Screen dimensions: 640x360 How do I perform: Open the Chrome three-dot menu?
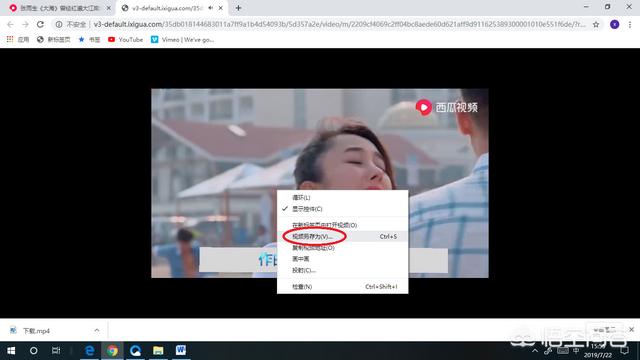pos(630,24)
